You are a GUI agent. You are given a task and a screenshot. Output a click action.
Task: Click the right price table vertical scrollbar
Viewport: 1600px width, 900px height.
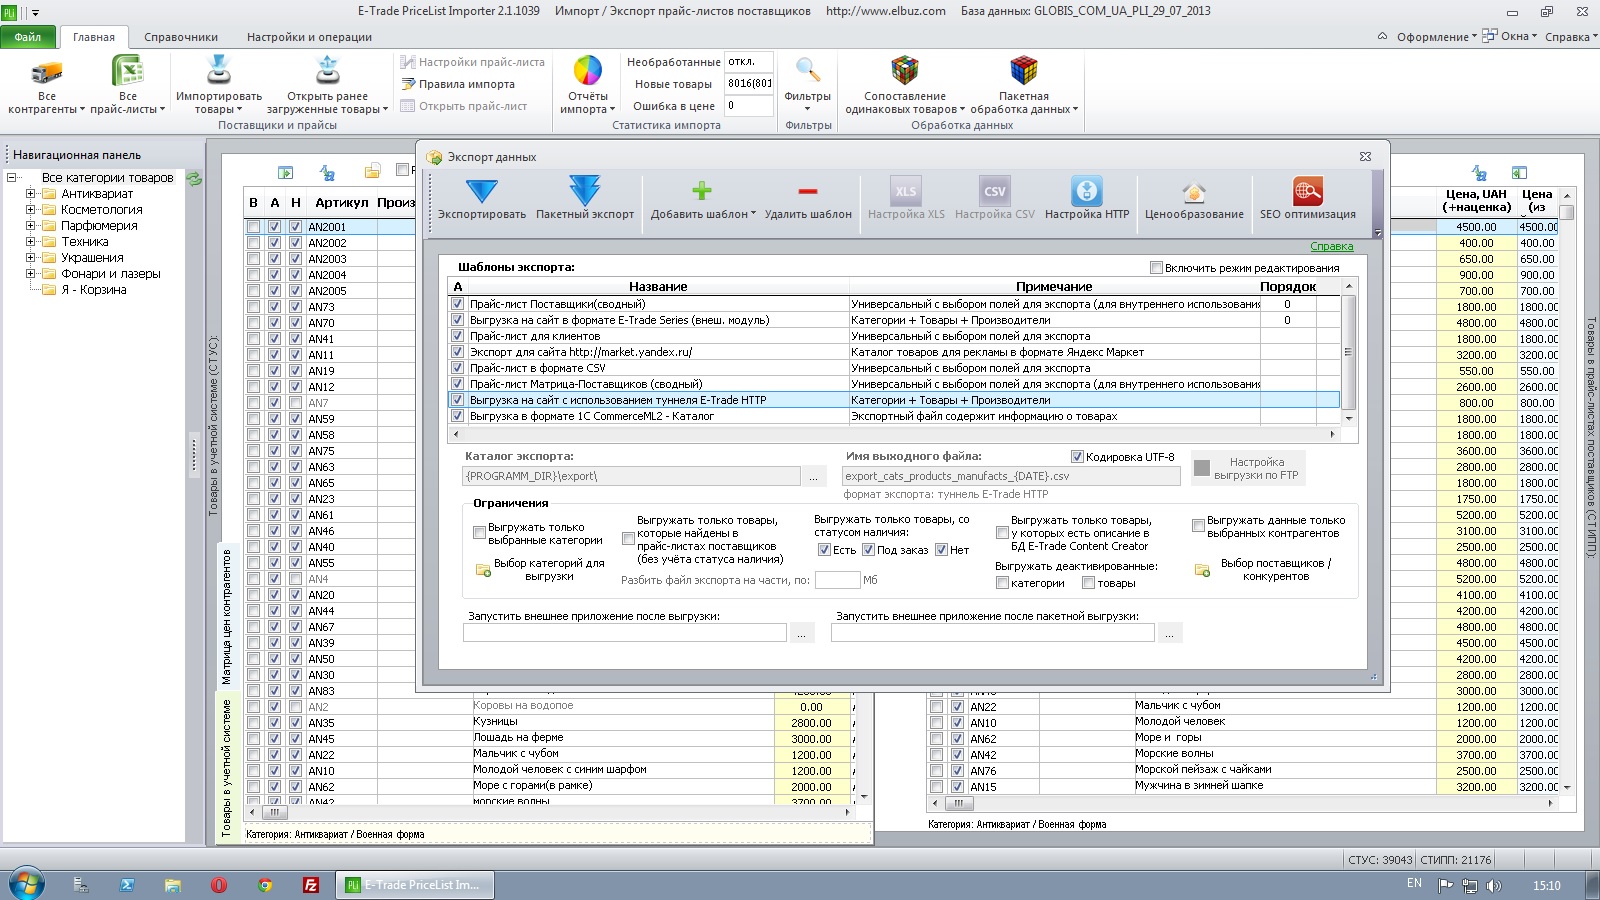click(1567, 490)
